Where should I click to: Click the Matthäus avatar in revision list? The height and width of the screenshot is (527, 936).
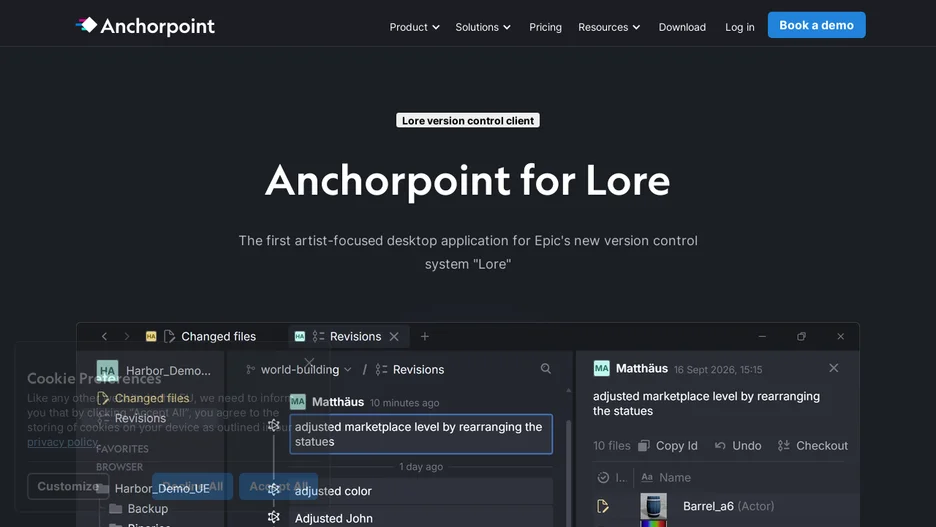coord(297,402)
